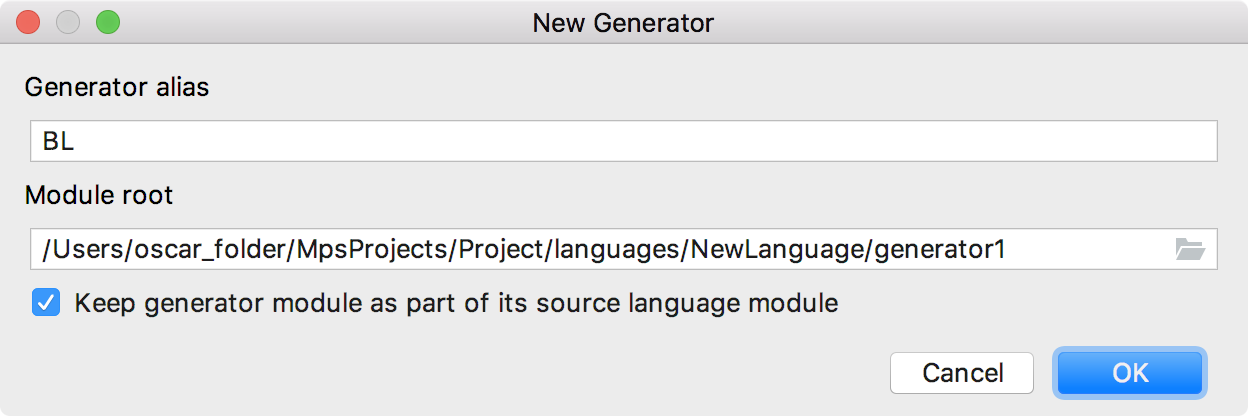Open the folder browser for Module root
Image resolution: width=1248 pixels, height=416 pixels.
1190,249
